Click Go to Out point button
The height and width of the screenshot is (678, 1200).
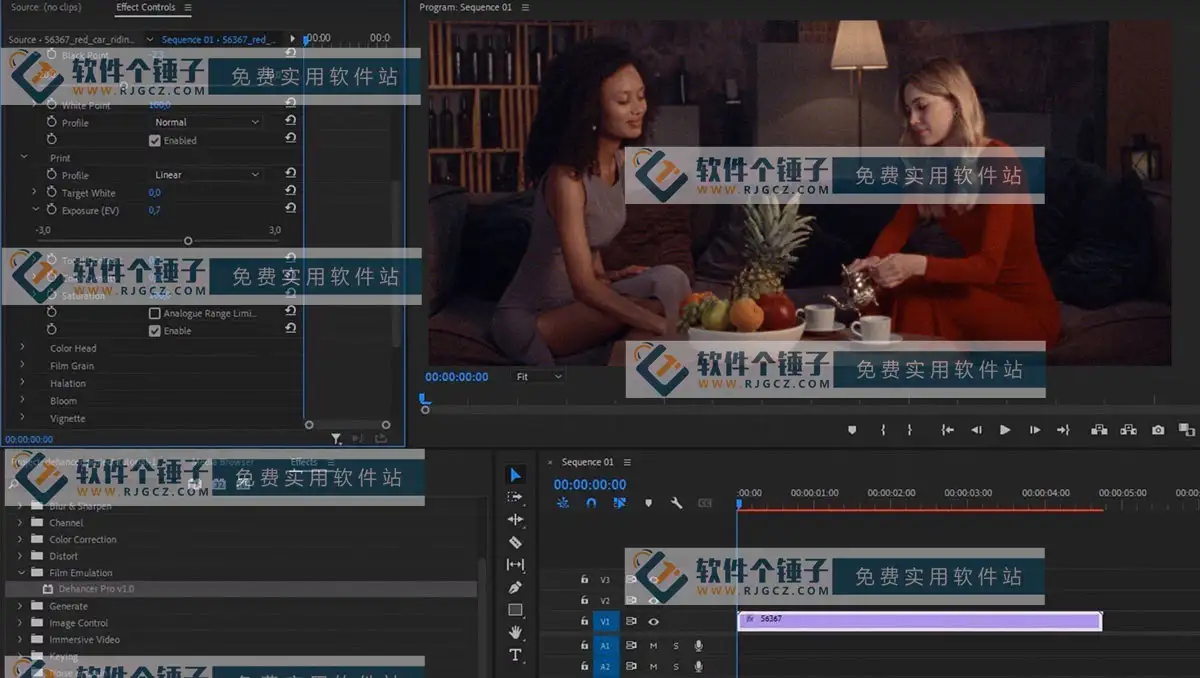coord(1063,430)
